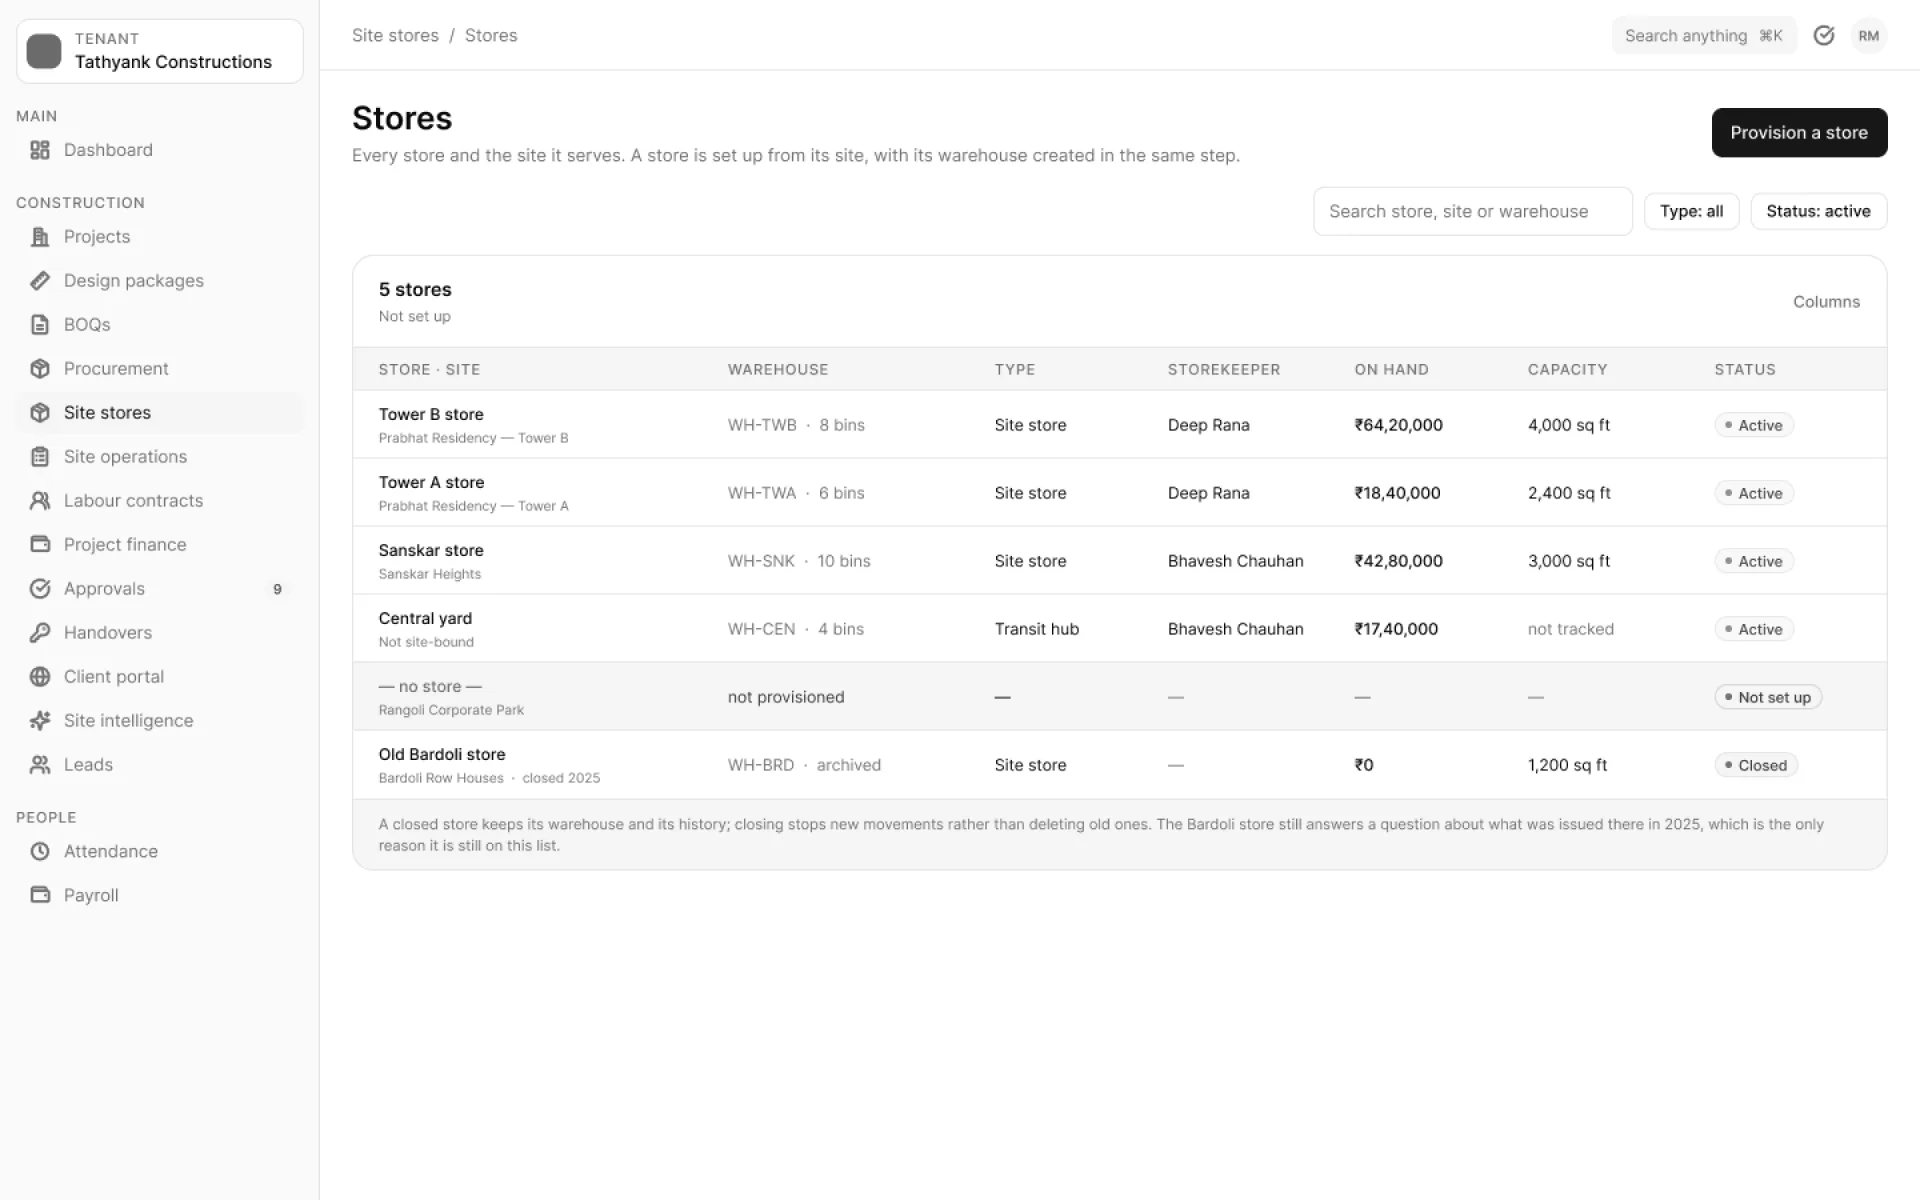Click the Not set up status badge

(1768, 698)
